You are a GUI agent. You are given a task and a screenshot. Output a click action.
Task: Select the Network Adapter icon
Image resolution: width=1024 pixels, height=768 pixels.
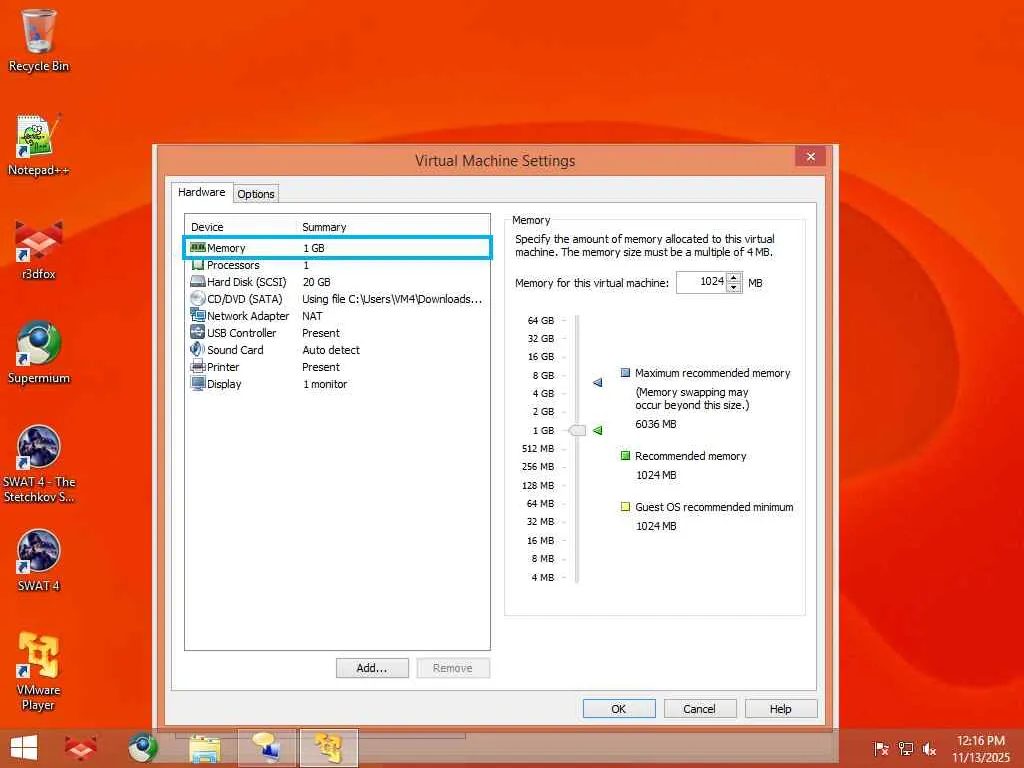coord(197,315)
